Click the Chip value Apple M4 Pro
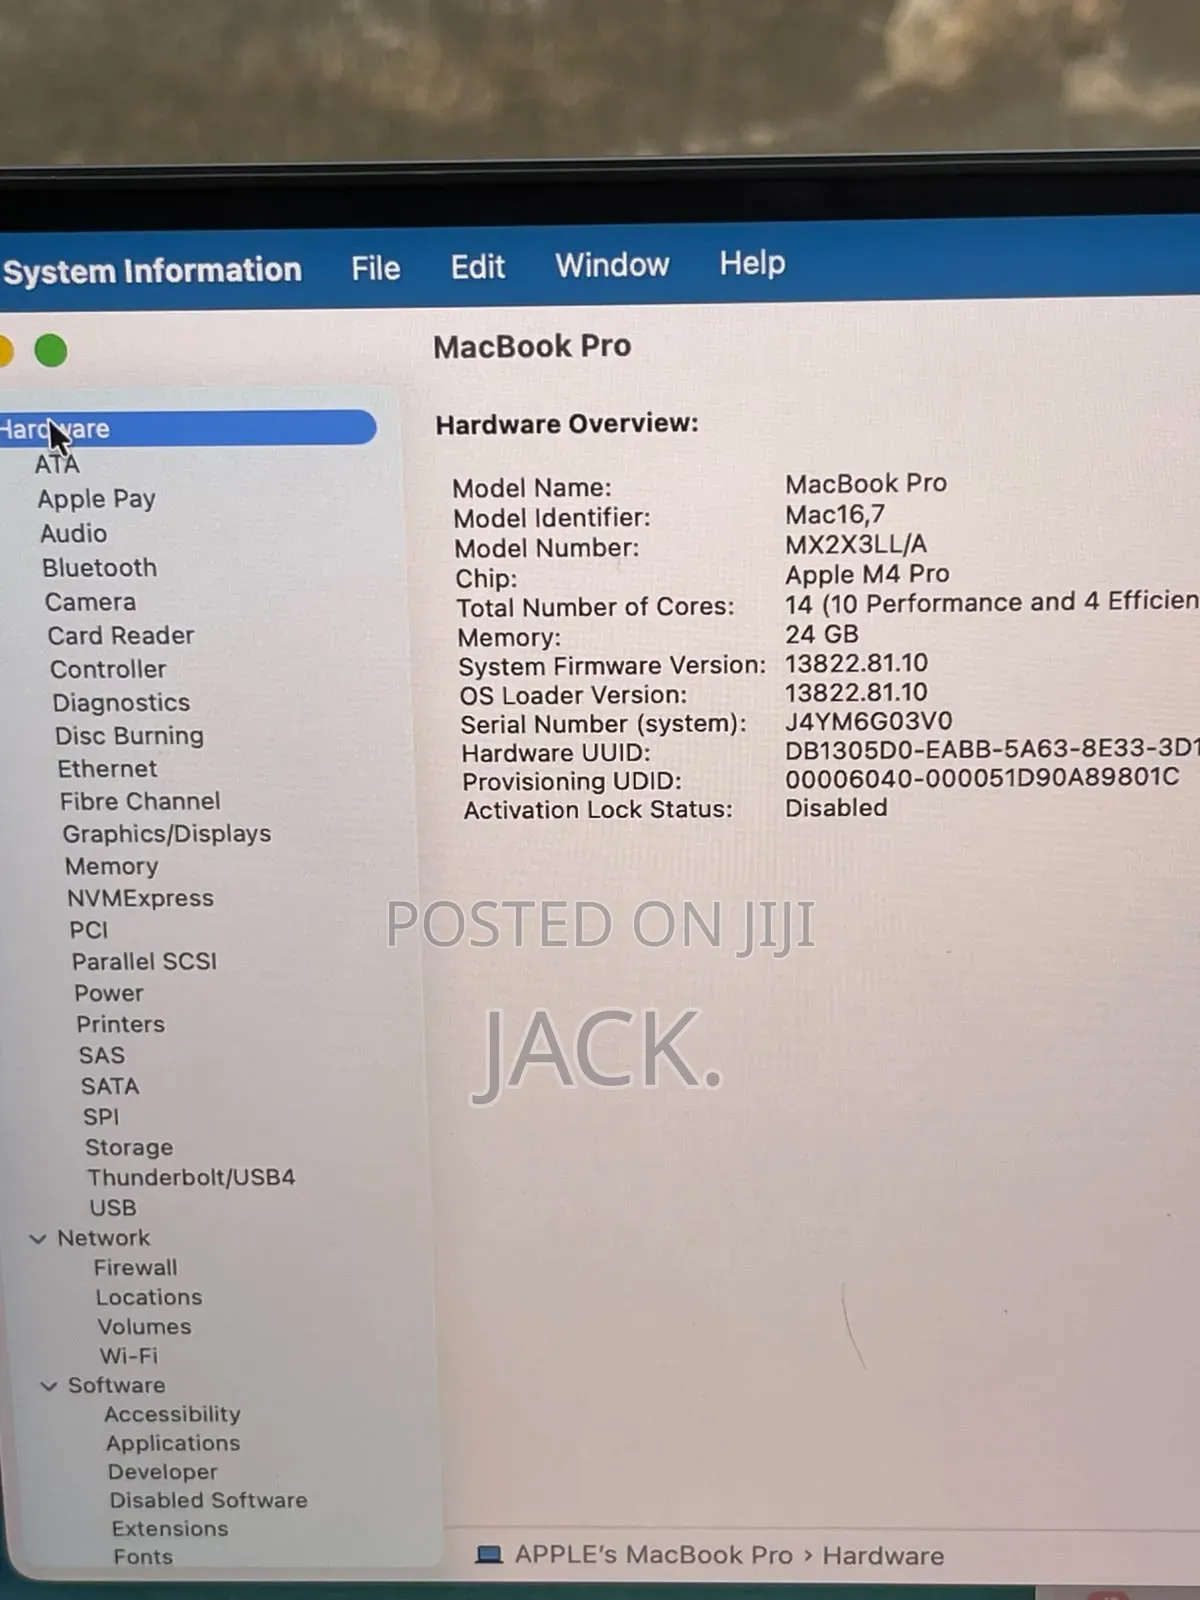Screen dimensions: 1200x1600 pyautogui.click(x=867, y=574)
